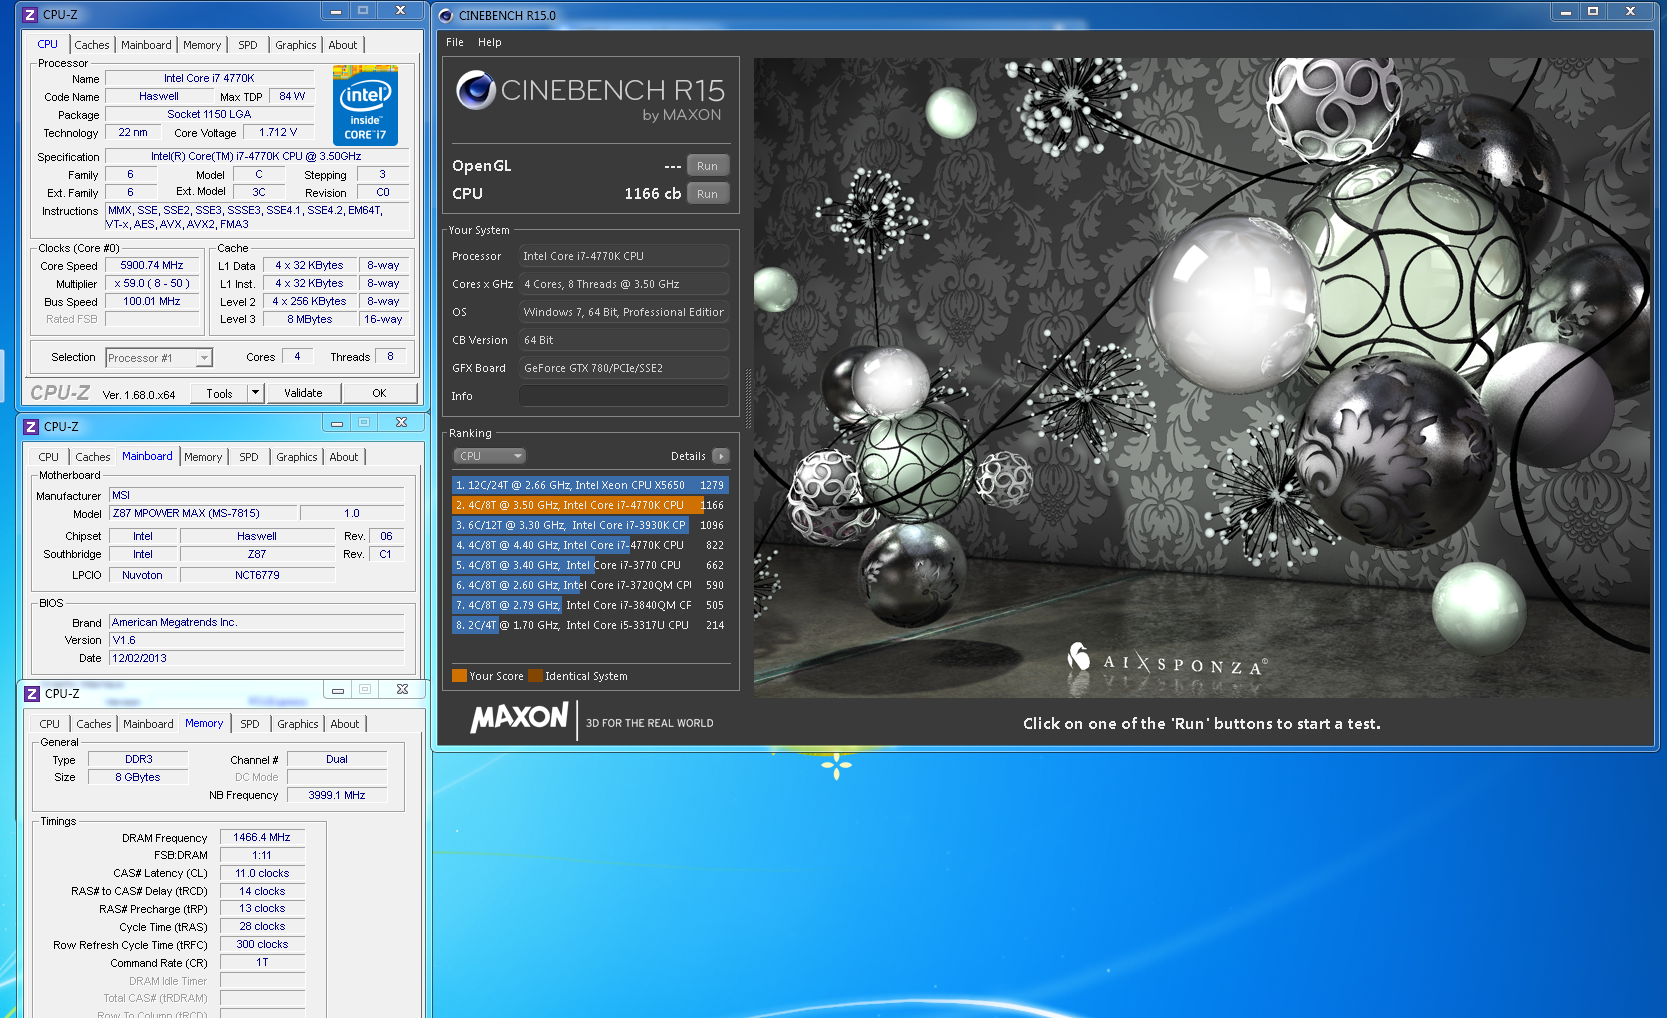This screenshot has width=1667, height=1018.
Task: Click the MAXON logo at bottom
Action: click(x=519, y=718)
